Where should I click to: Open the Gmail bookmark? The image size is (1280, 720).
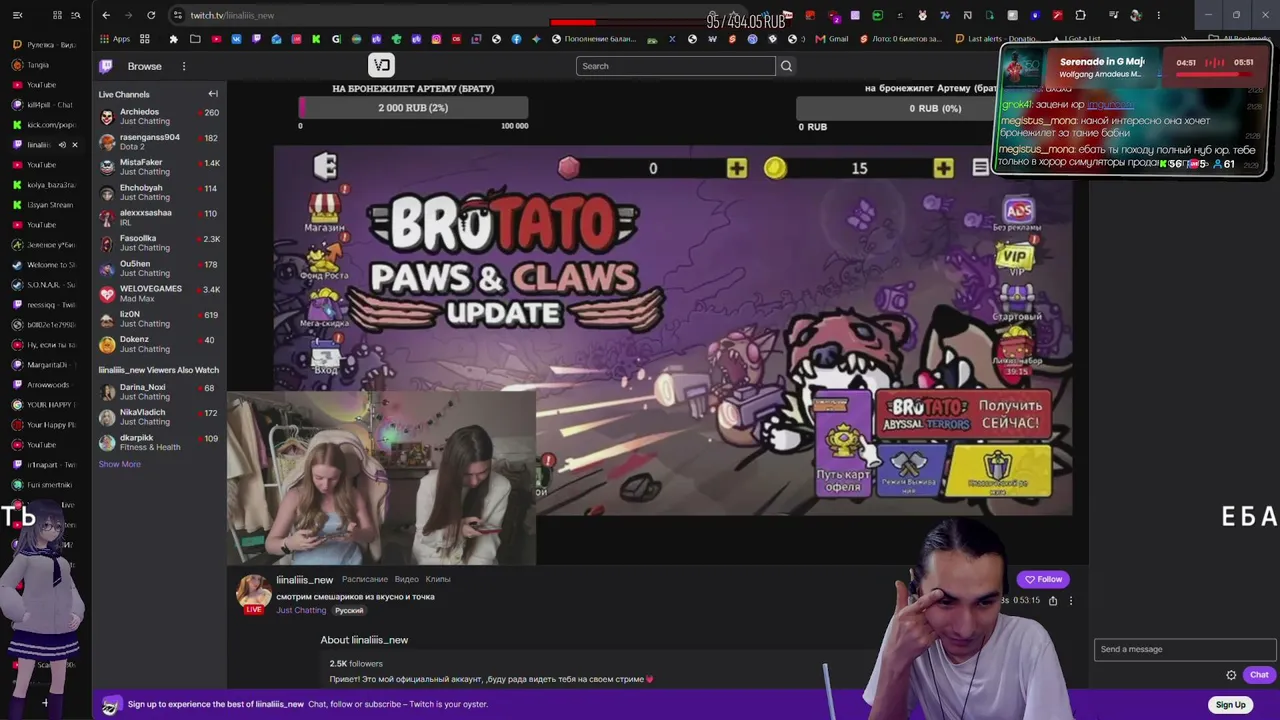coord(832,39)
